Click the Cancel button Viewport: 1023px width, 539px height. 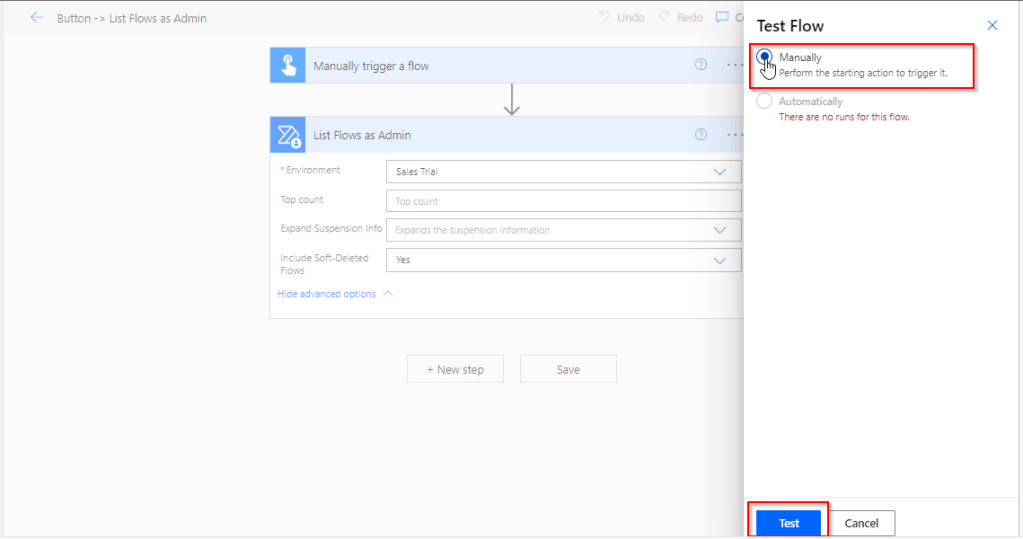point(861,523)
